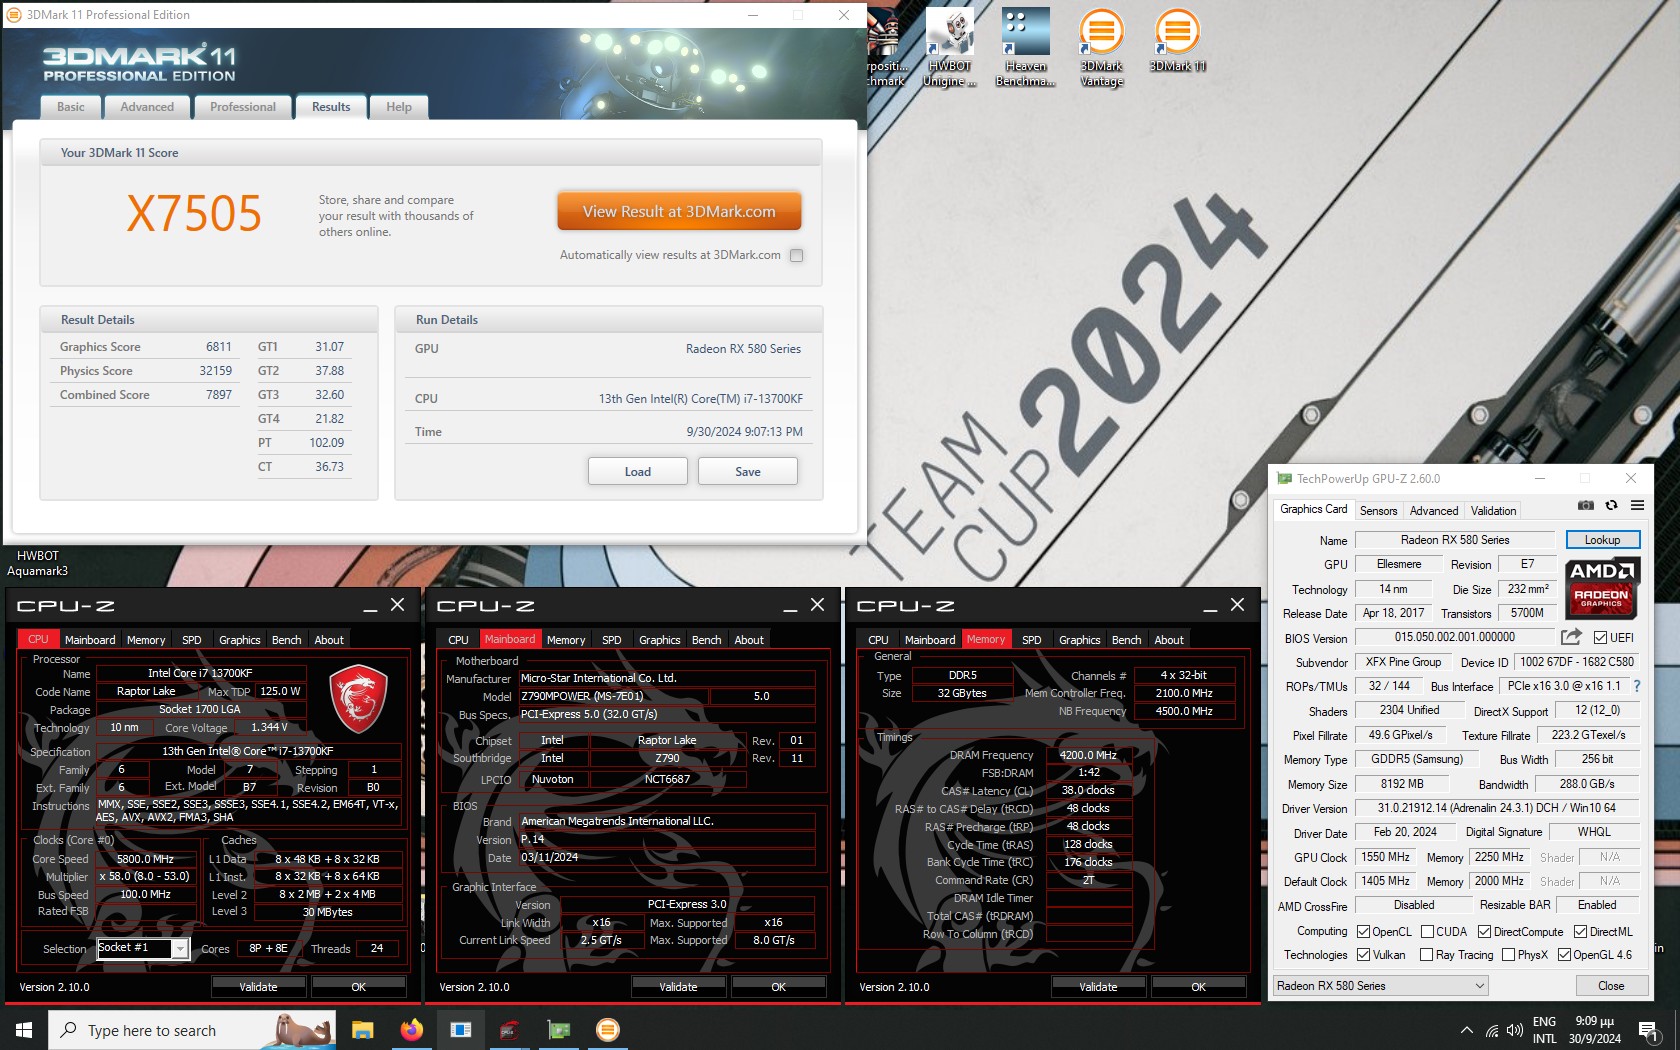Click the Lookup button in GPU-Z
The height and width of the screenshot is (1050, 1680).
pyautogui.click(x=1602, y=540)
